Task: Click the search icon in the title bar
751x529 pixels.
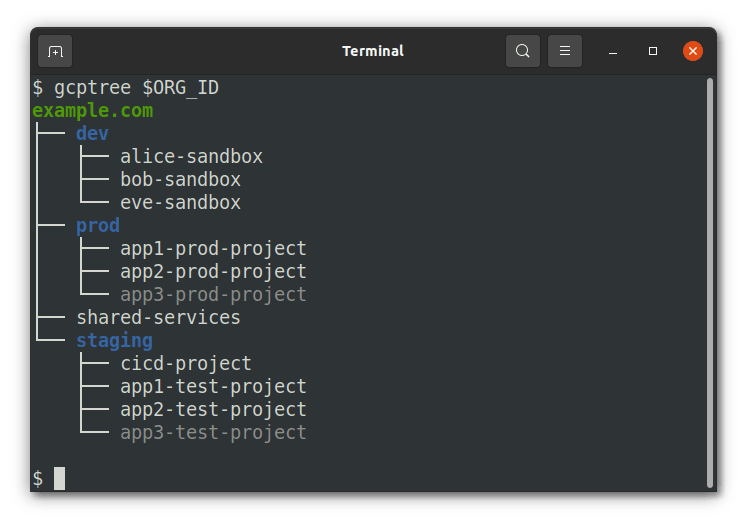Action: point(522,51)
